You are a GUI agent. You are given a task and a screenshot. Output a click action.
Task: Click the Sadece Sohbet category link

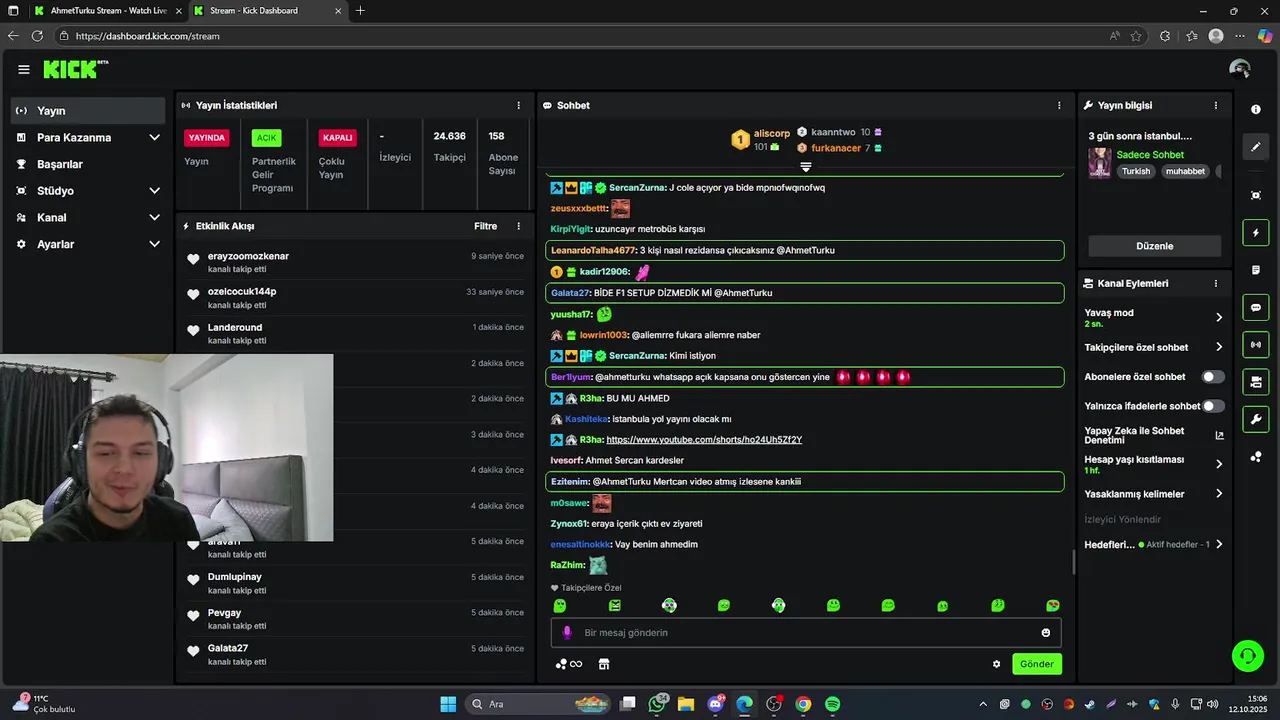[1150, 155]
